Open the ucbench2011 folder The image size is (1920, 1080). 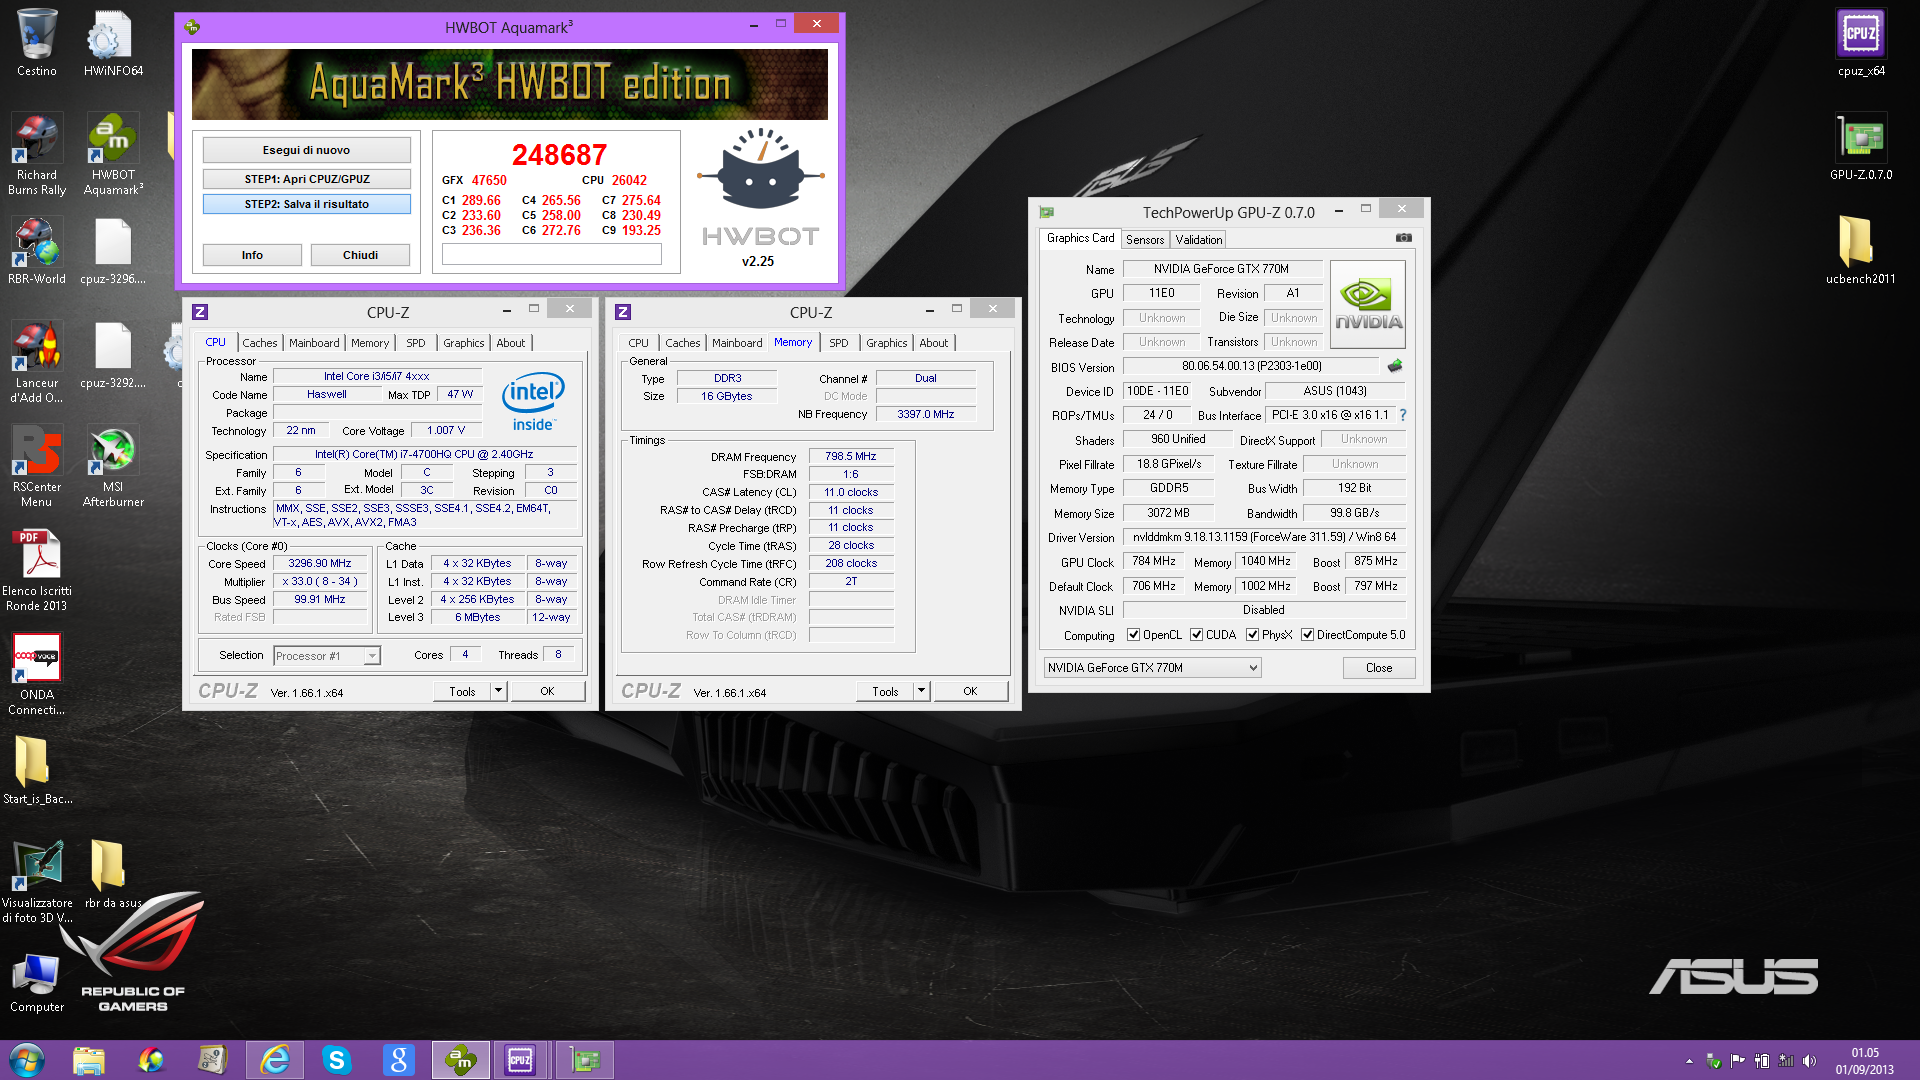pos(1861,251)
